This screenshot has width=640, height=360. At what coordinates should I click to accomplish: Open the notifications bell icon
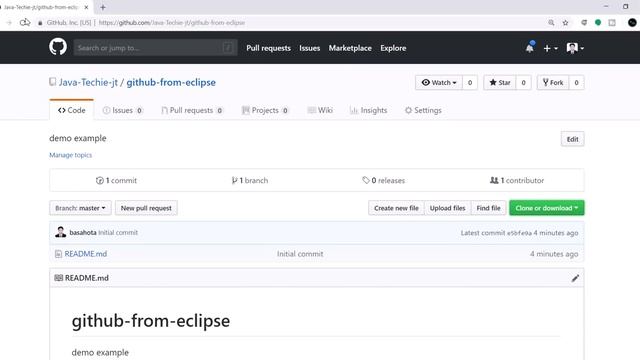529,48
